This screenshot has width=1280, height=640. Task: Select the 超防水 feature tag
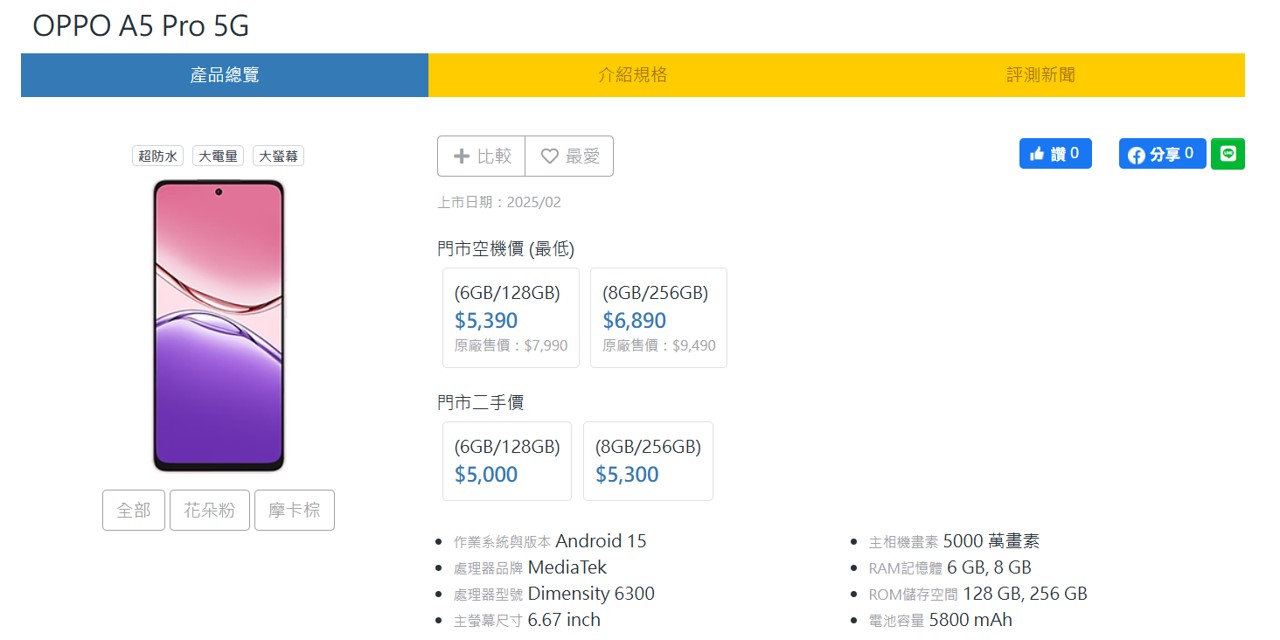click(x=158, y=156)
